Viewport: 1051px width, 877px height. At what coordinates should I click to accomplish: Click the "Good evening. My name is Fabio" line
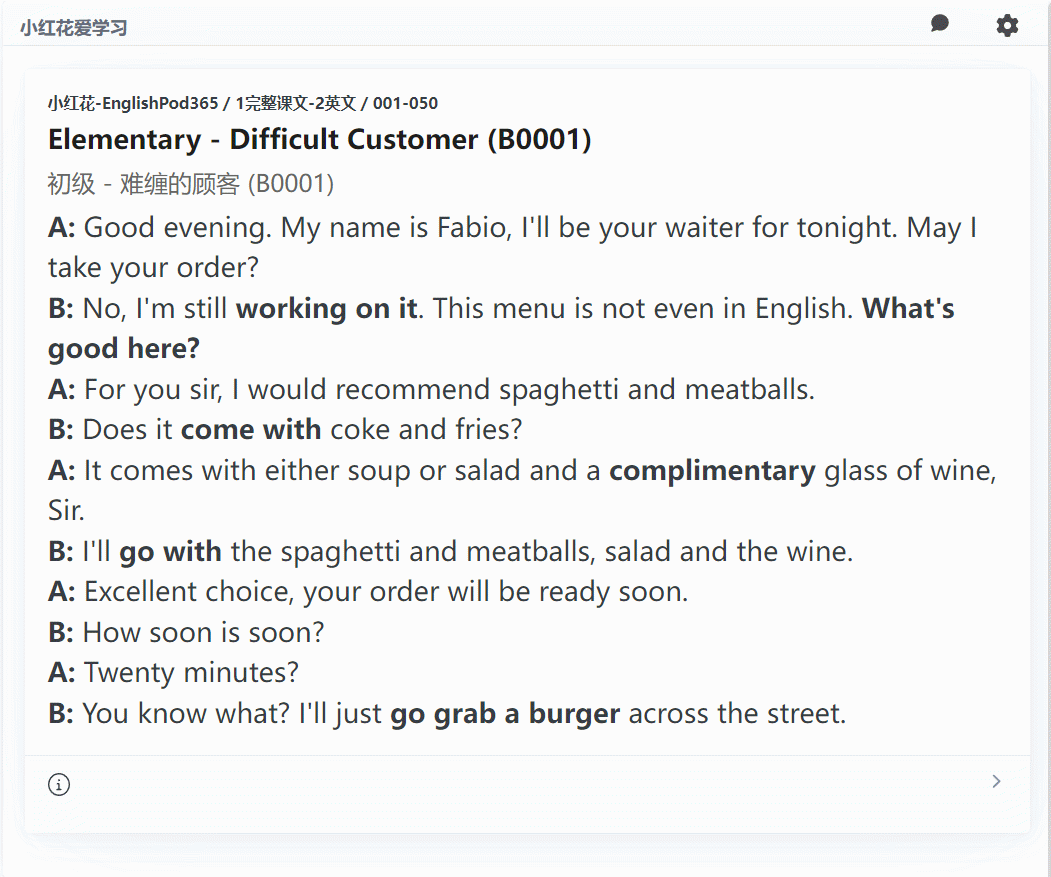[x=512, y=228]
